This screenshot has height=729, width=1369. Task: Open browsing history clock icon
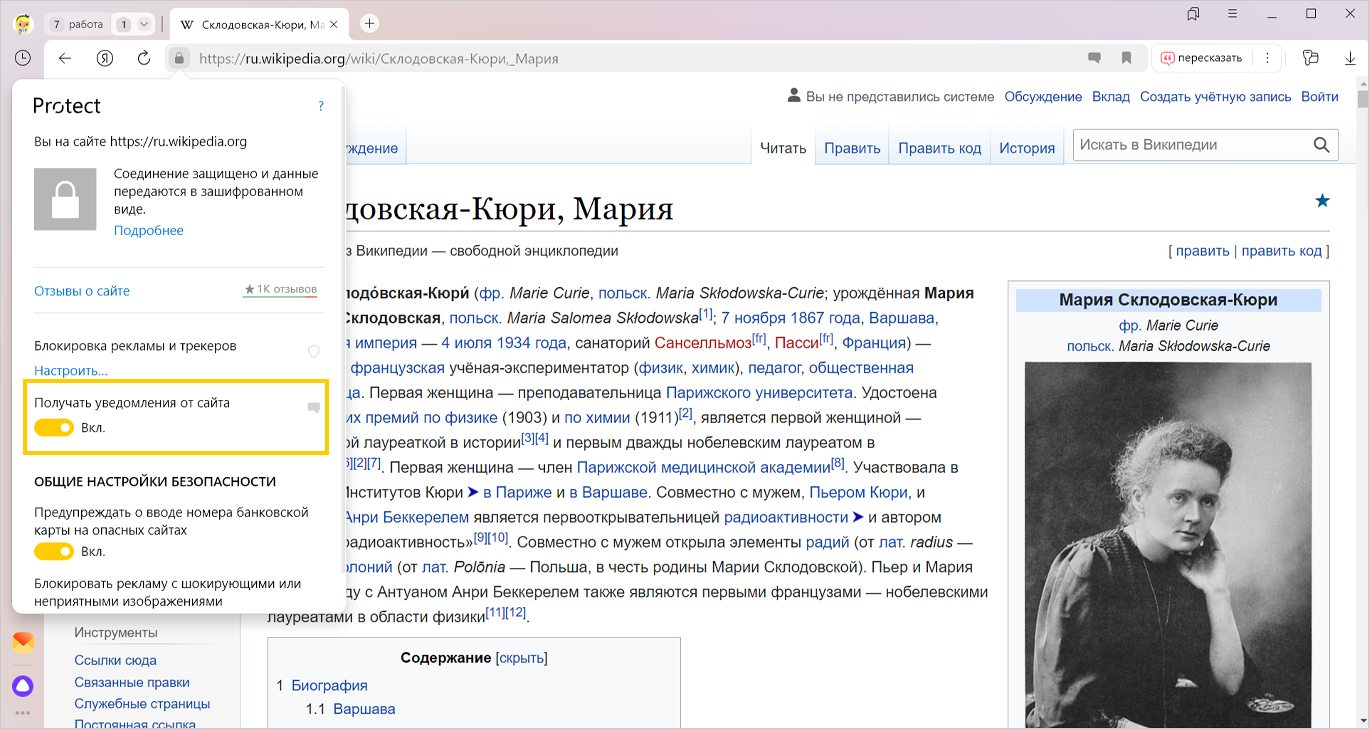pos(22,58)
